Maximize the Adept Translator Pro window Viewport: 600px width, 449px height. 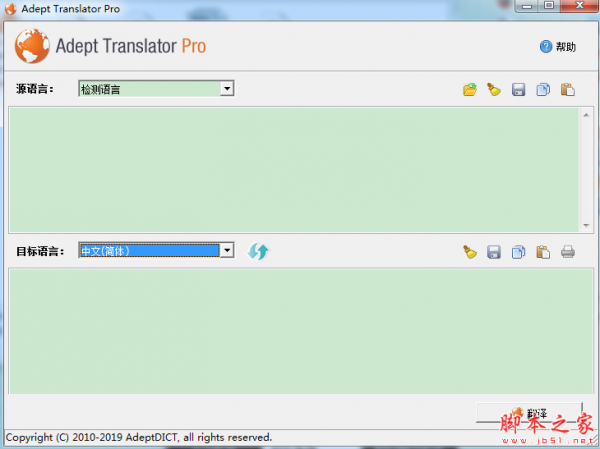coord(549,6)
